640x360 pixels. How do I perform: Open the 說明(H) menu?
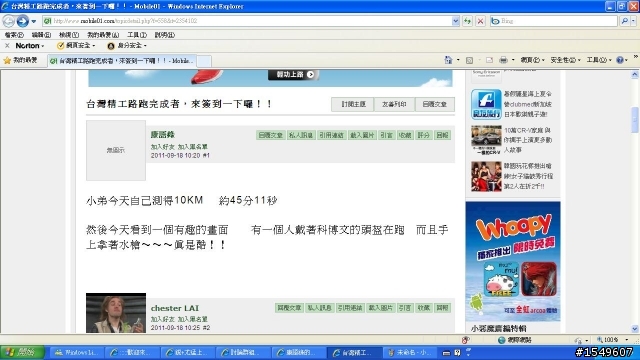164,35
